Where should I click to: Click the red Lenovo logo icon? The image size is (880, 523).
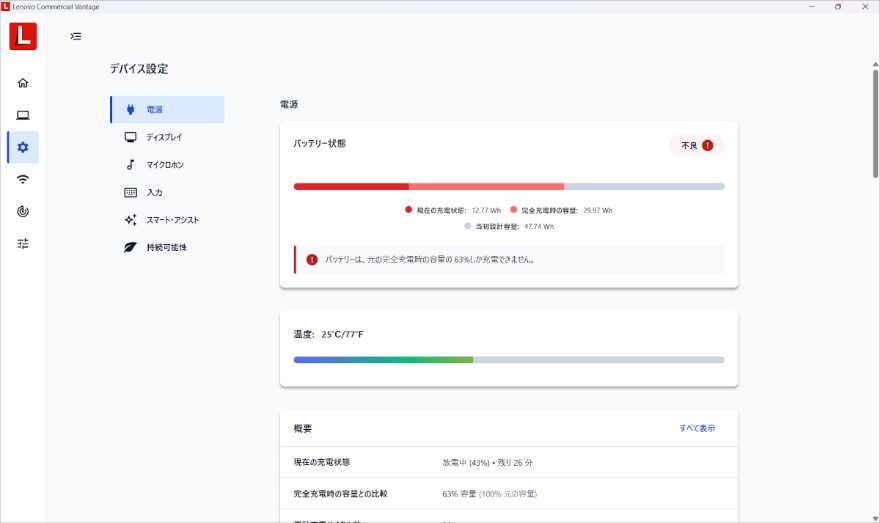point(23,36)
